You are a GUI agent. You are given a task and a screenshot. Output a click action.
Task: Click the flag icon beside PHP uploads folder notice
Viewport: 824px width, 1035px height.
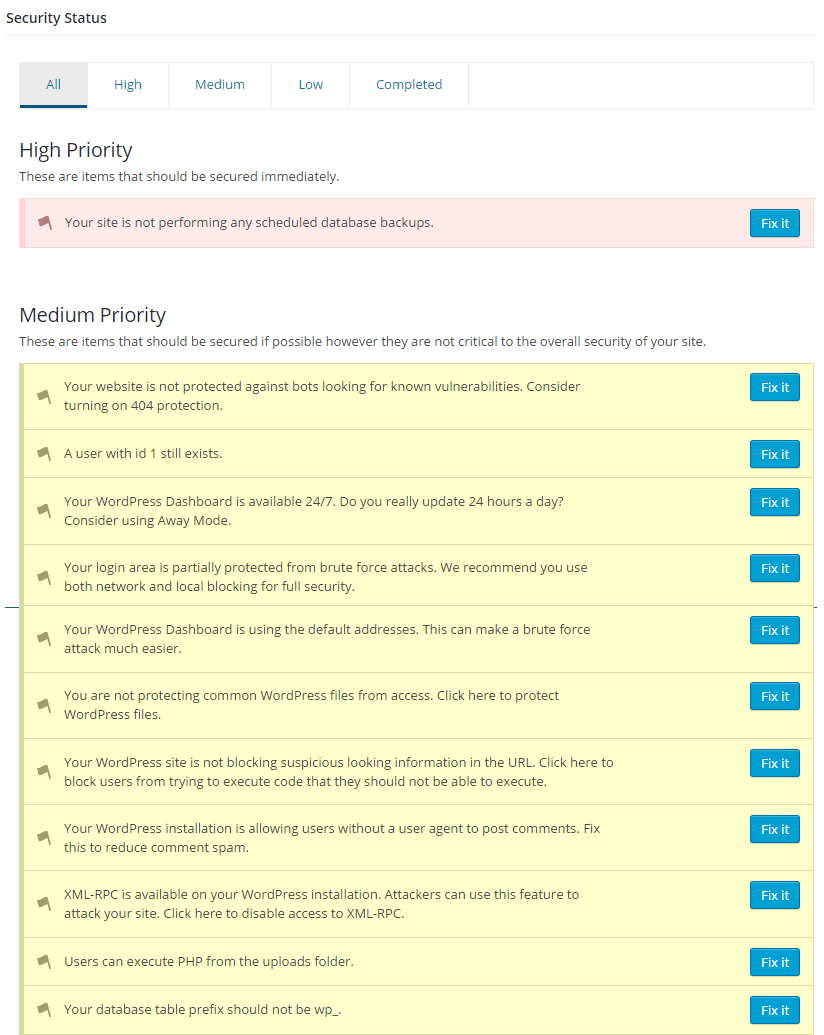(43, 962)
